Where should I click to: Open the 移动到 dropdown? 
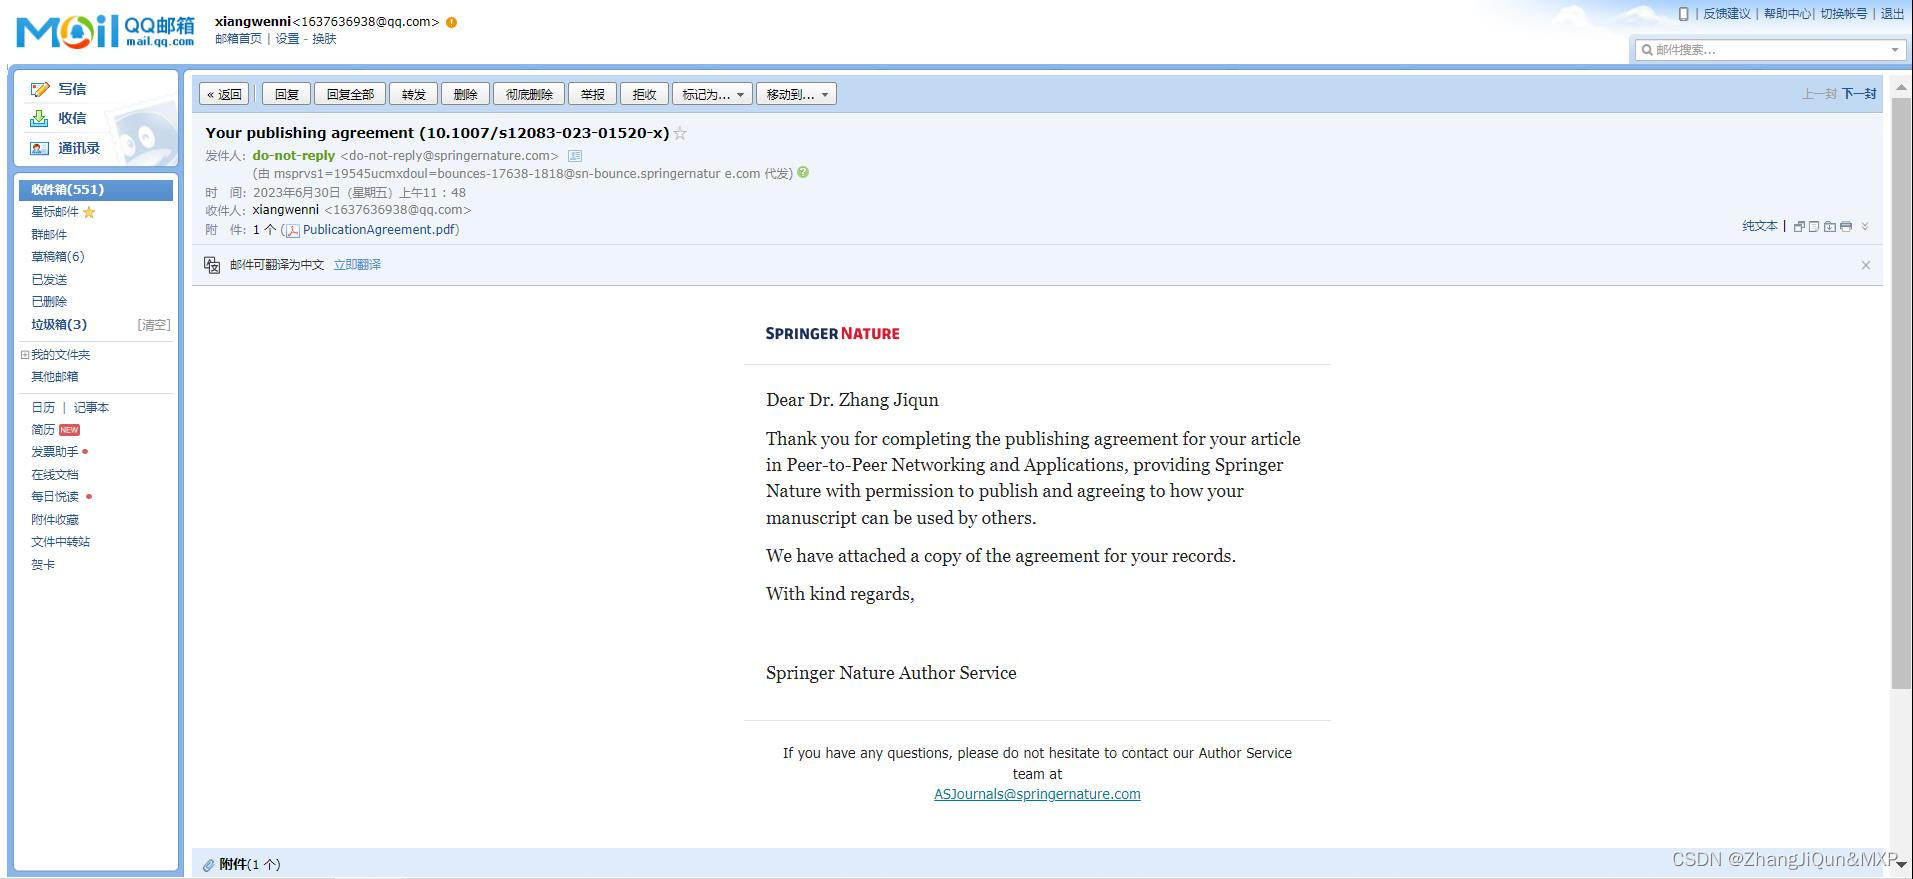797,94
